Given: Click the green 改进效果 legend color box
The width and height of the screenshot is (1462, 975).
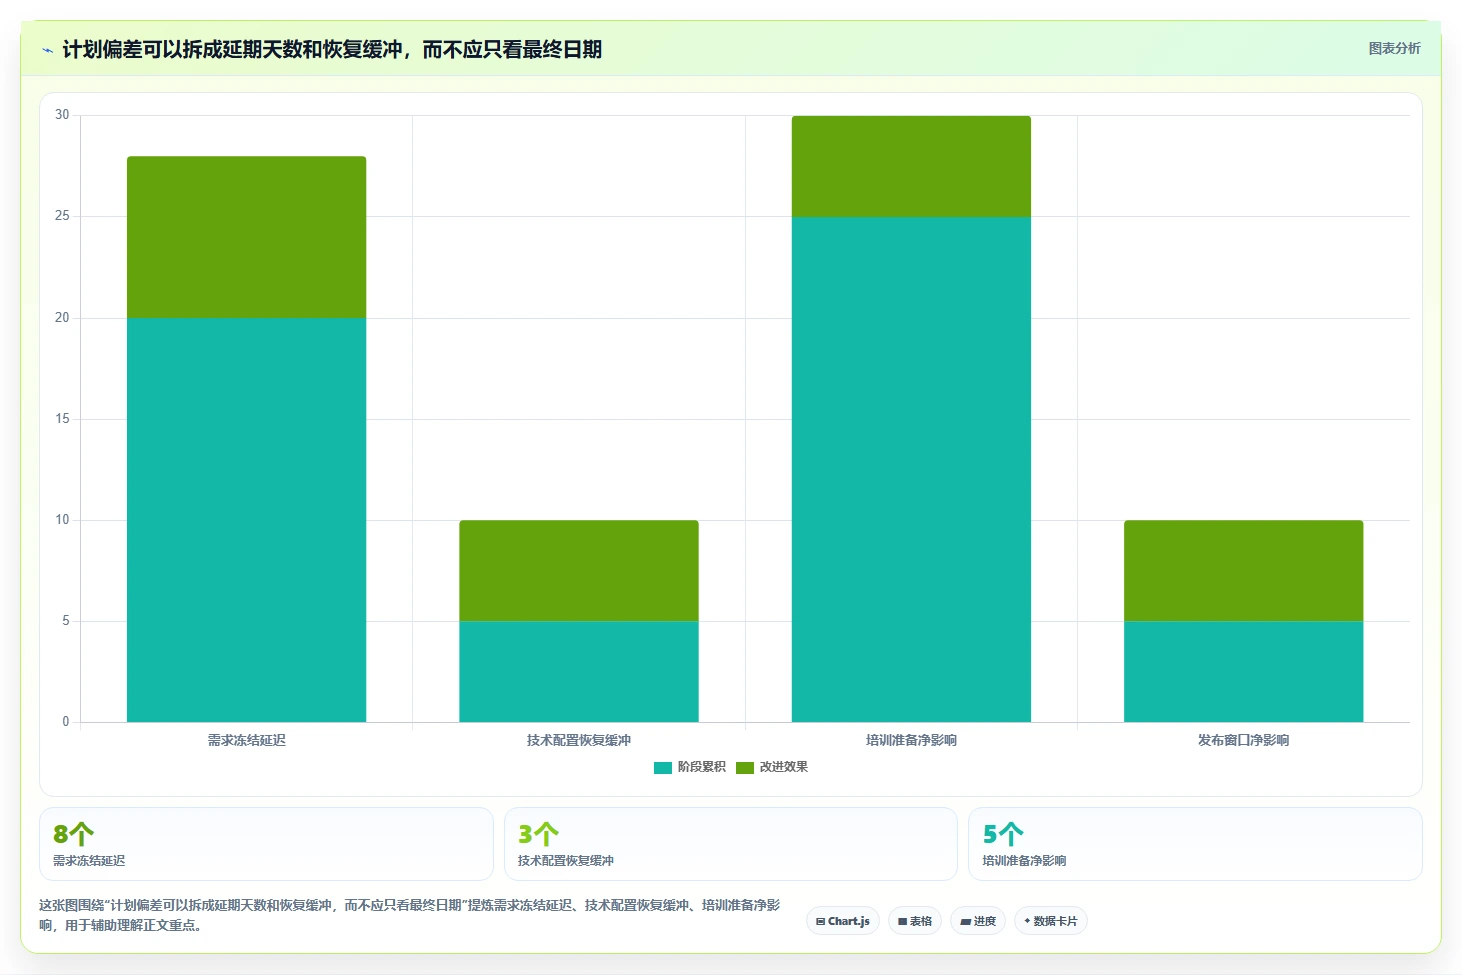Looking at the screenshot, I should pyautogui.click(x=745, y=768).
